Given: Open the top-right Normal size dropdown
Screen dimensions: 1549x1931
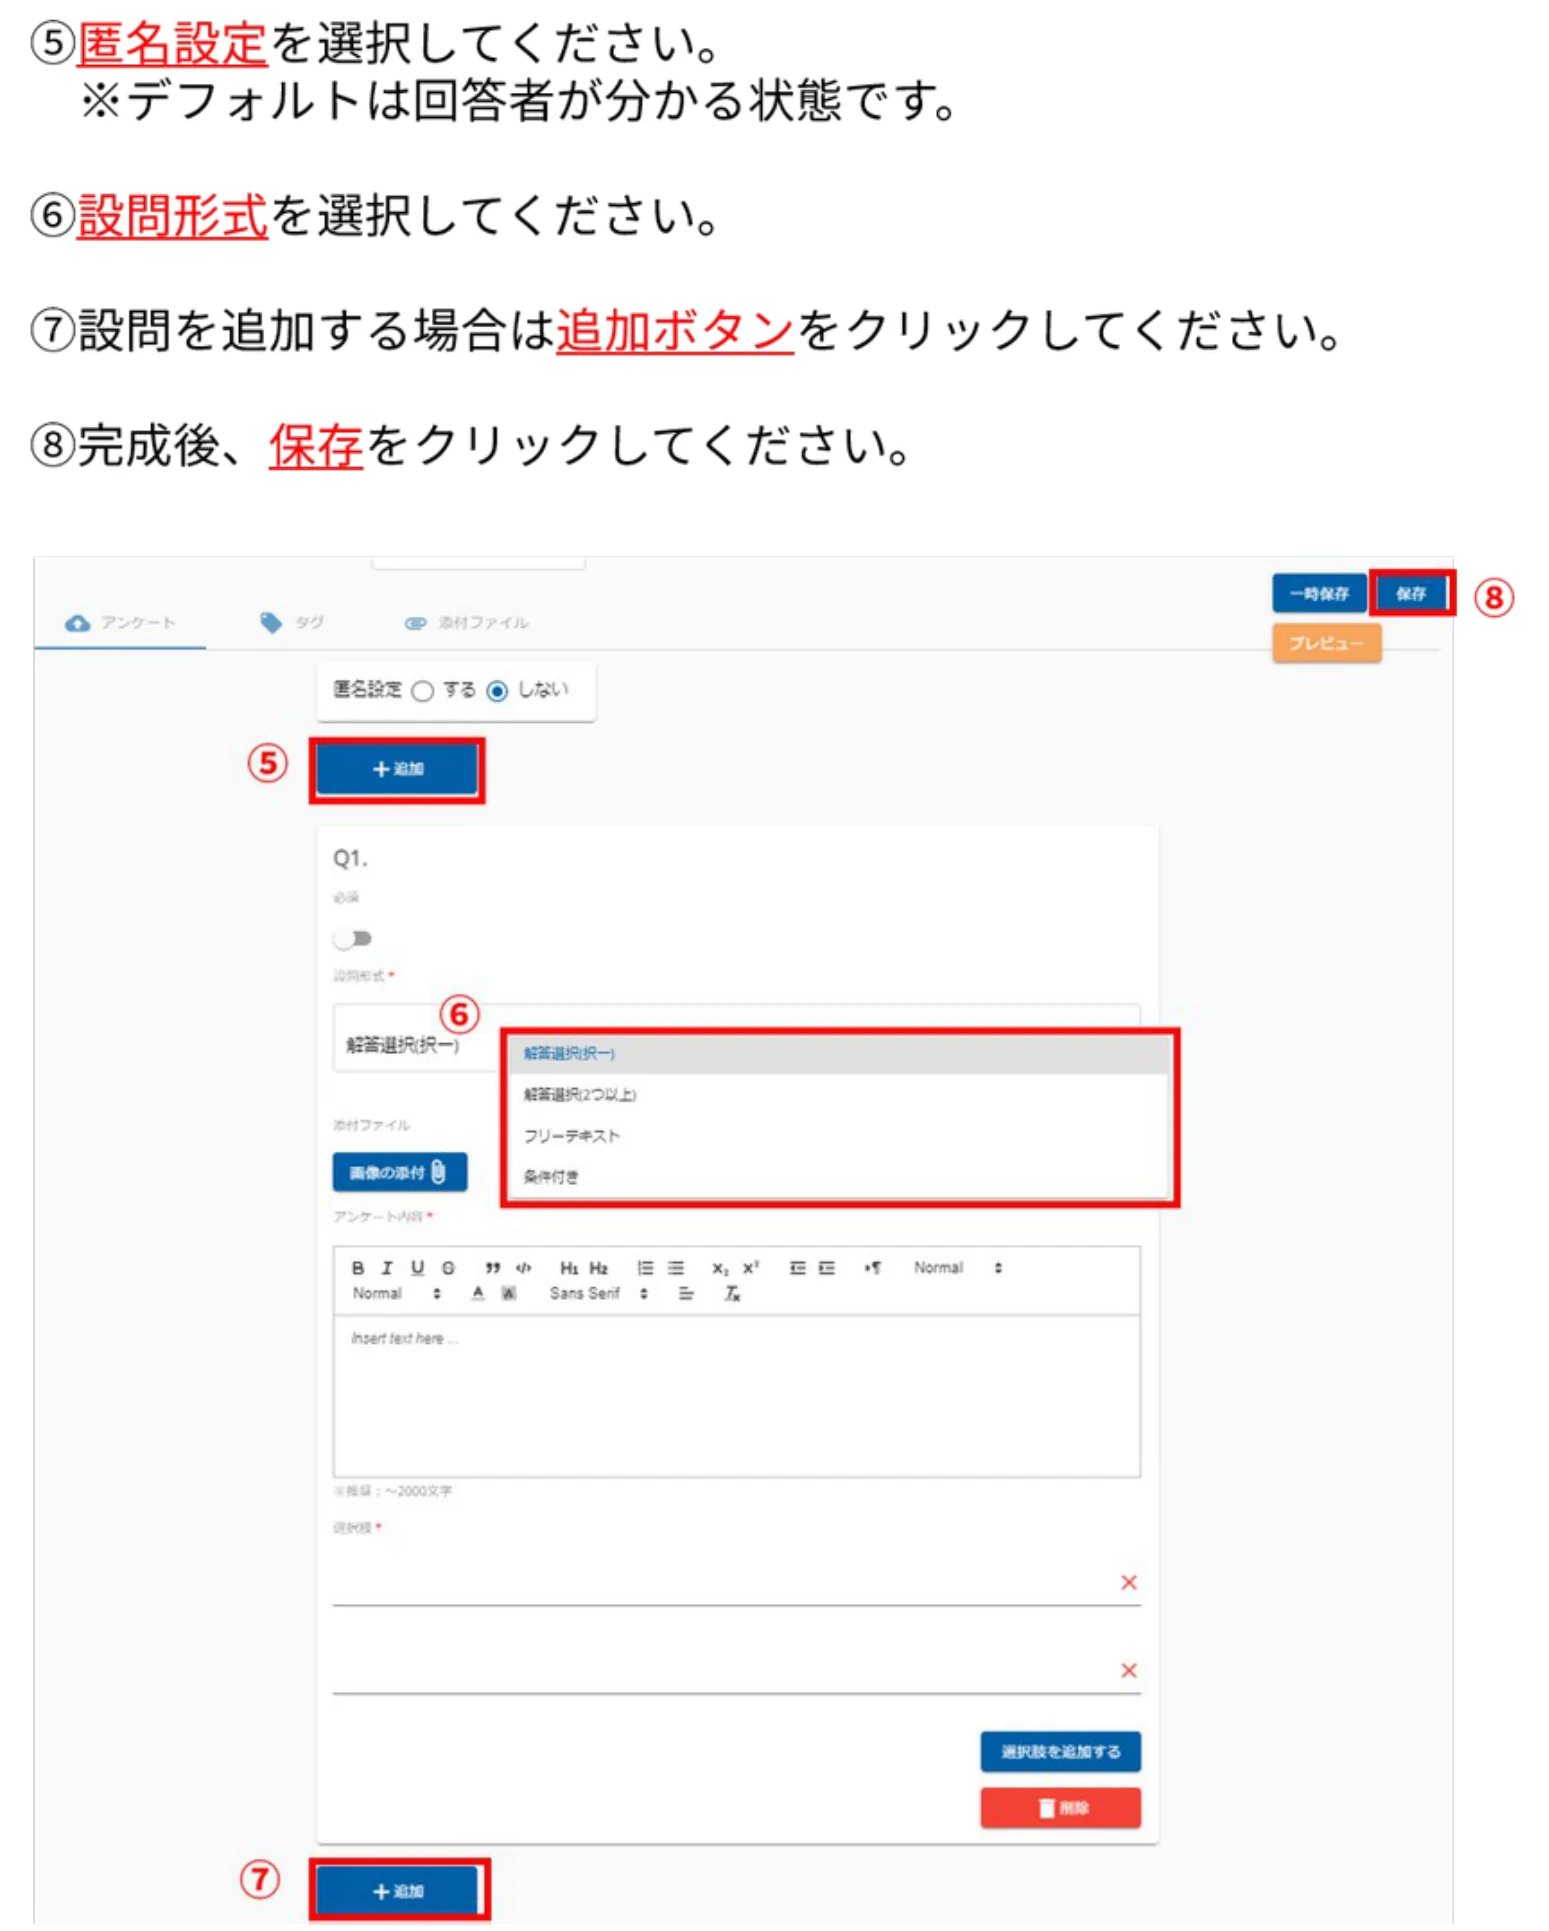Looking at the screenshot, I should [x=957, y=1267].
